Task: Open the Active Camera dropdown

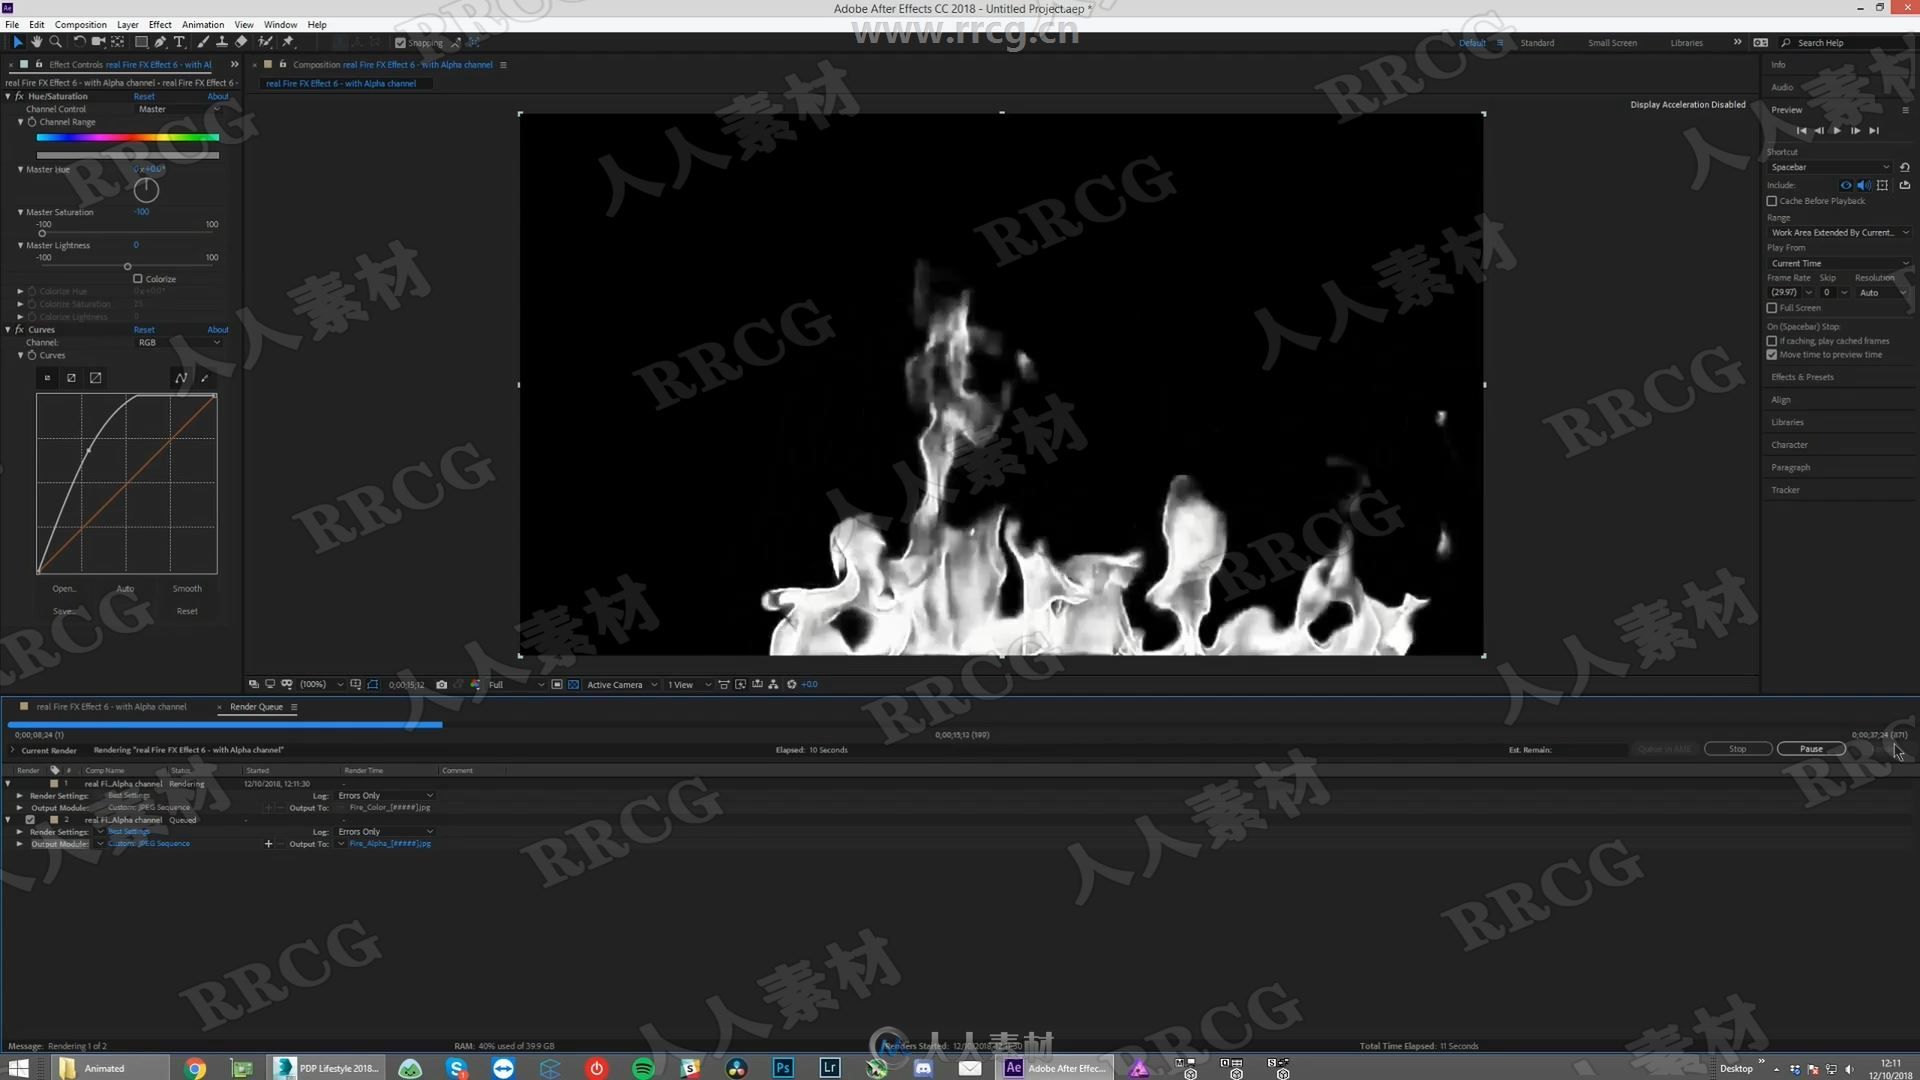Action: (622, 685)
